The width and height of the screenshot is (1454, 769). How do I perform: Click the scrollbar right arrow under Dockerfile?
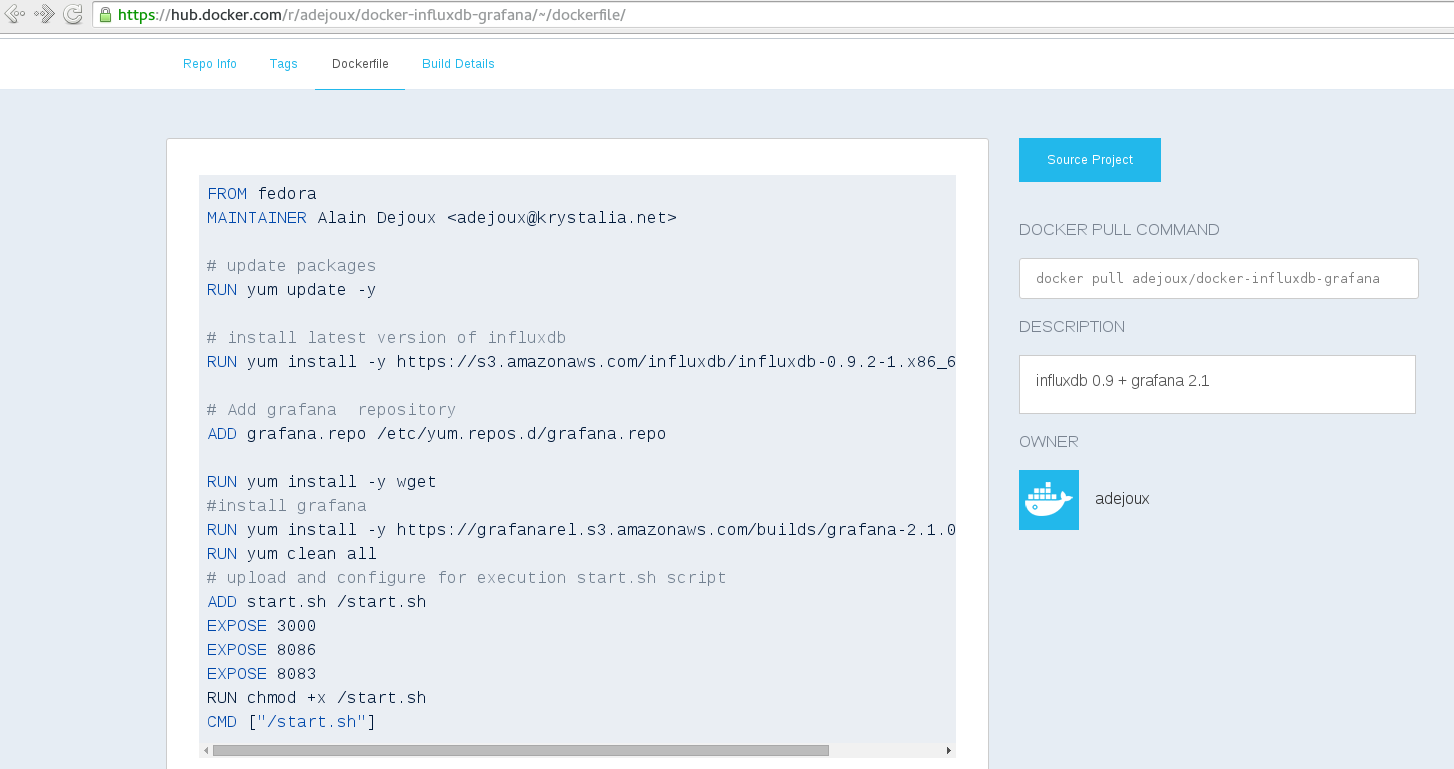pos(949,750)
